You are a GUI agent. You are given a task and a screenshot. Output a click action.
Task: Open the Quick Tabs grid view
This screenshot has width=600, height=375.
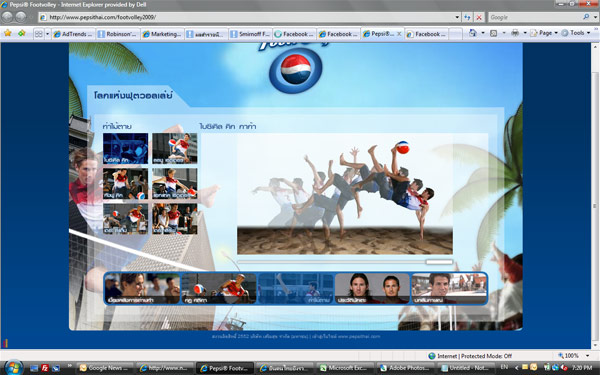[x=39, y=34]
